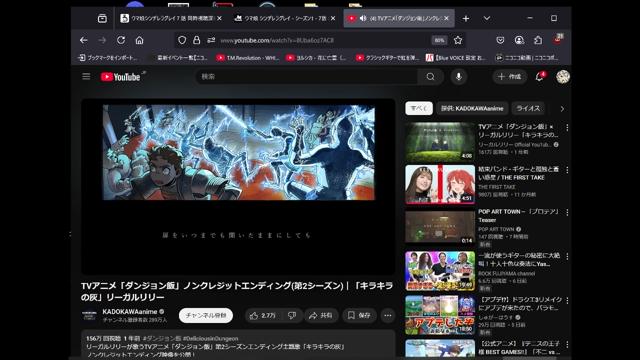Image resolution: width=640 pixels, height=360 pixels.
Task: Open the KADOKAWAanime channel name link
Action: 129,311
